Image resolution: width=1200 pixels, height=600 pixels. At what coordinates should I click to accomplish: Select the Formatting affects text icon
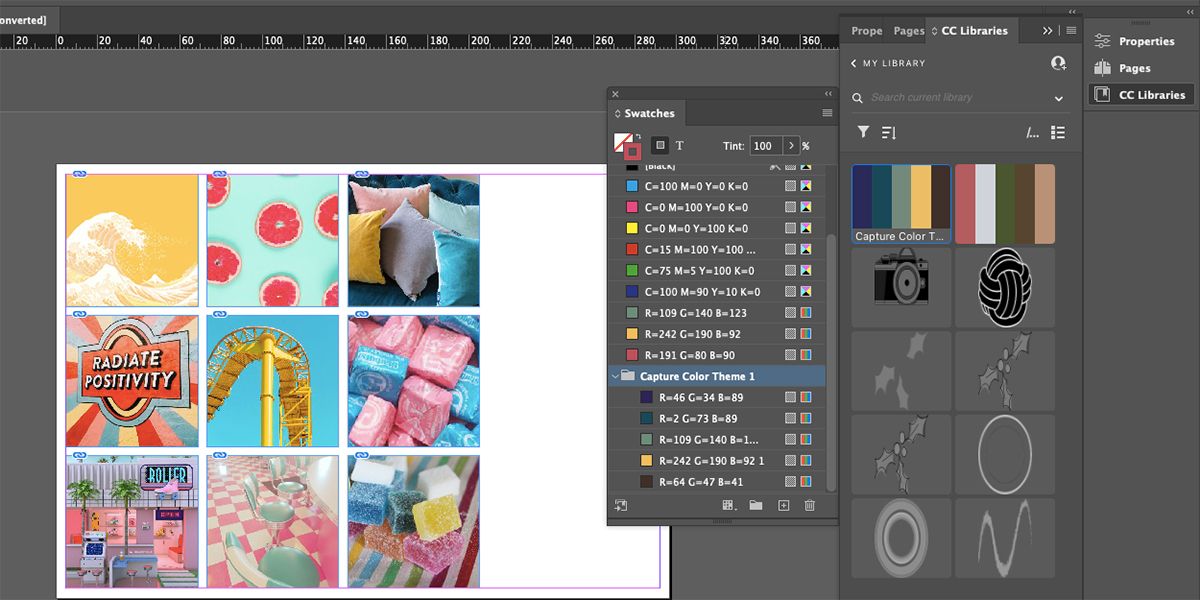[x=679, y=145]
